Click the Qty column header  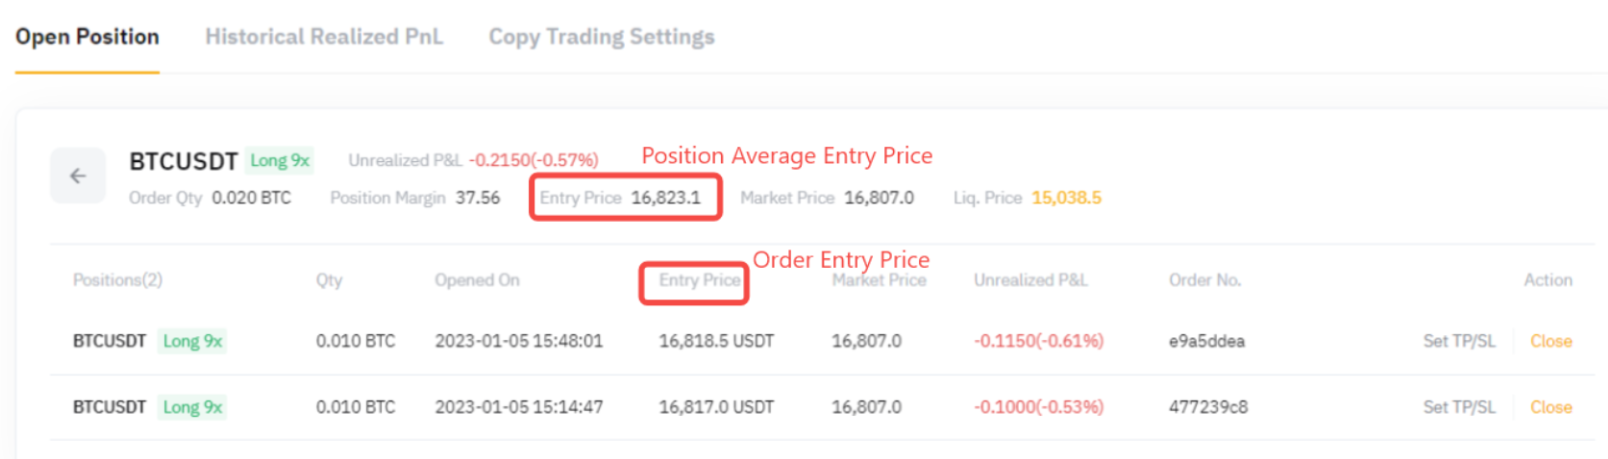click(329, 280)
